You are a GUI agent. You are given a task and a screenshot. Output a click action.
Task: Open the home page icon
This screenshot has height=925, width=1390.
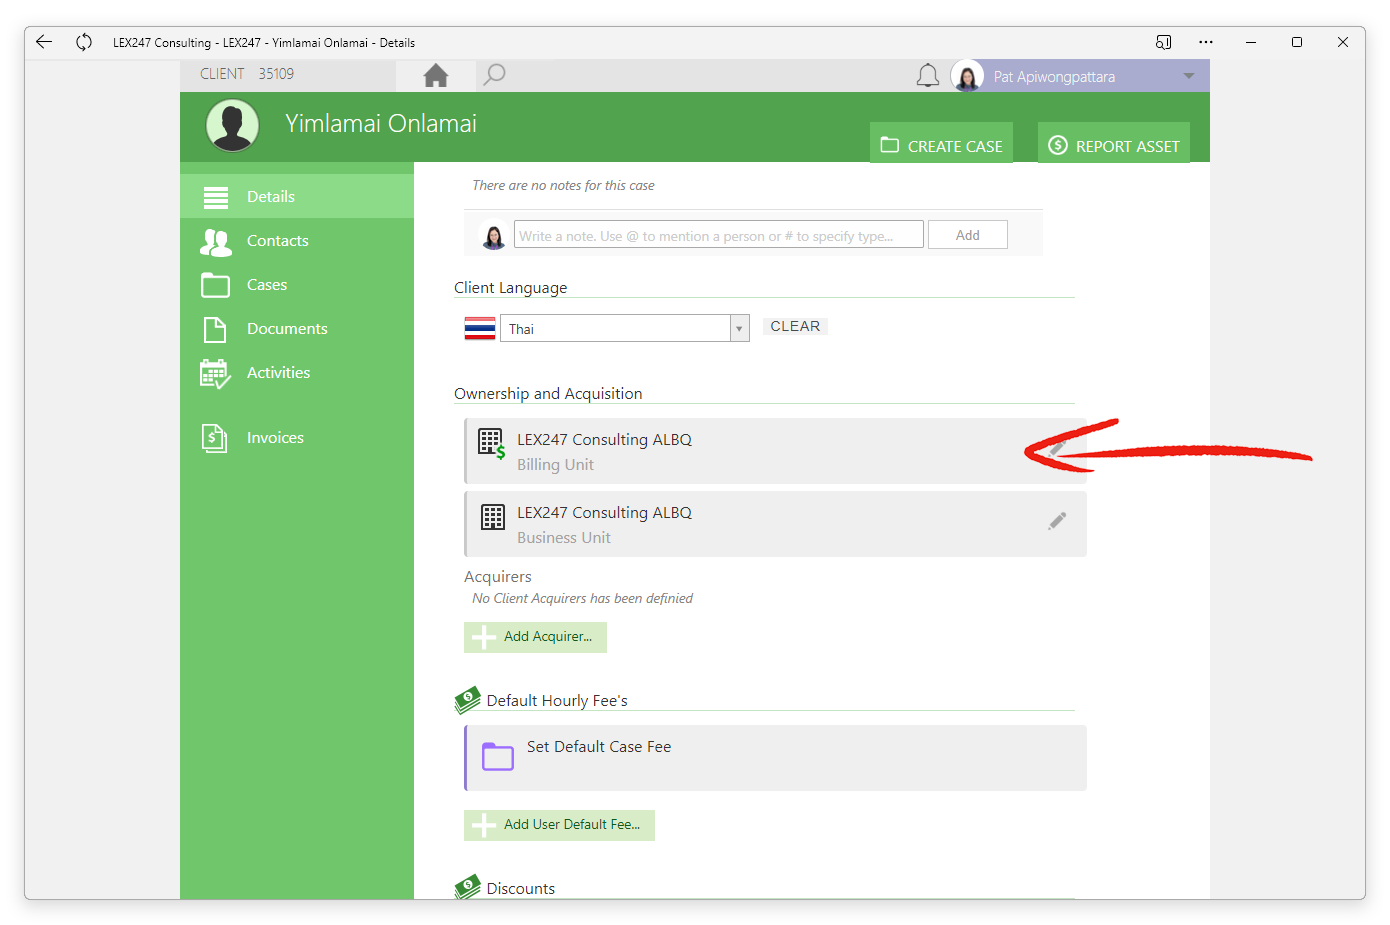point(436,76)
